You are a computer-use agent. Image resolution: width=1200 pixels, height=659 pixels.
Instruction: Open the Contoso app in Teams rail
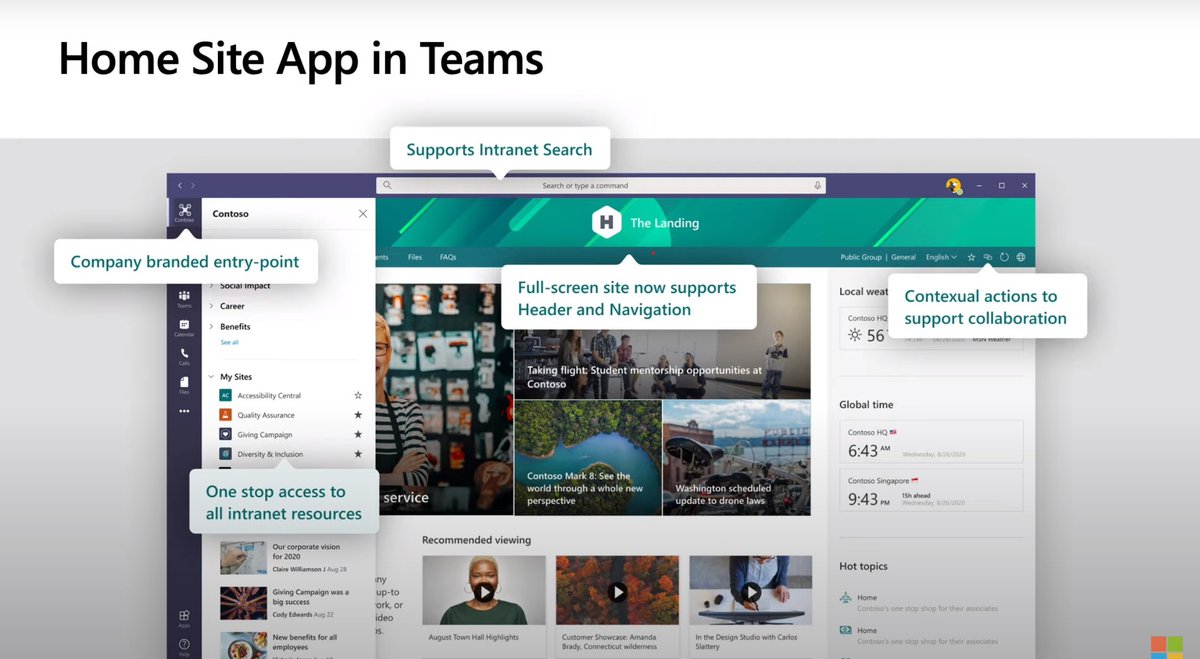(x=184, y=212)
